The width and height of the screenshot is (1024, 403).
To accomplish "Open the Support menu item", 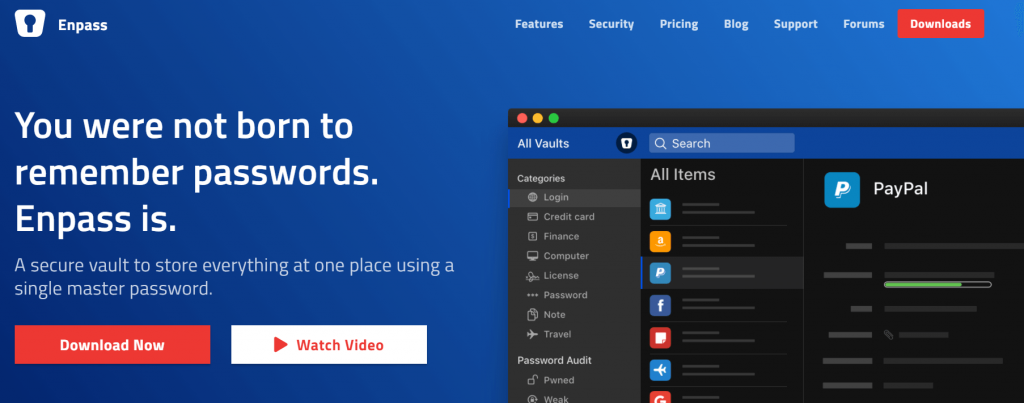I will tap(795, 24).
